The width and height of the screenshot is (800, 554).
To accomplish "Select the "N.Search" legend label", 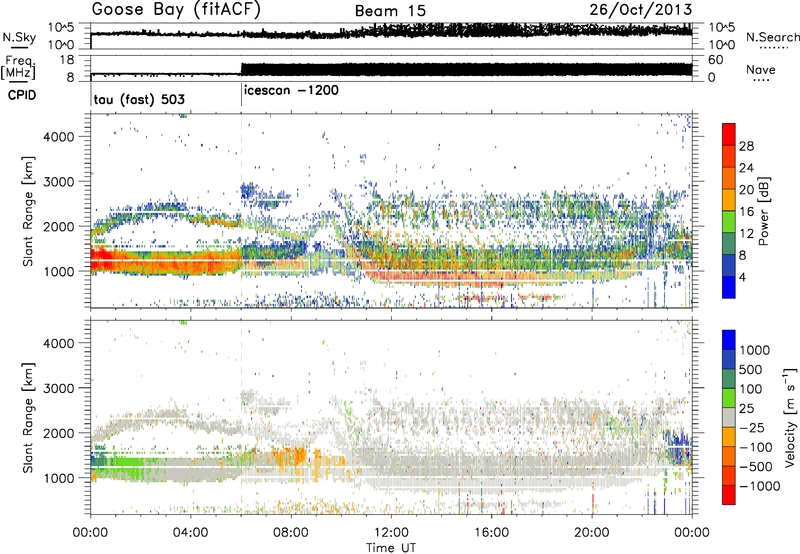I will coord(773,37).
